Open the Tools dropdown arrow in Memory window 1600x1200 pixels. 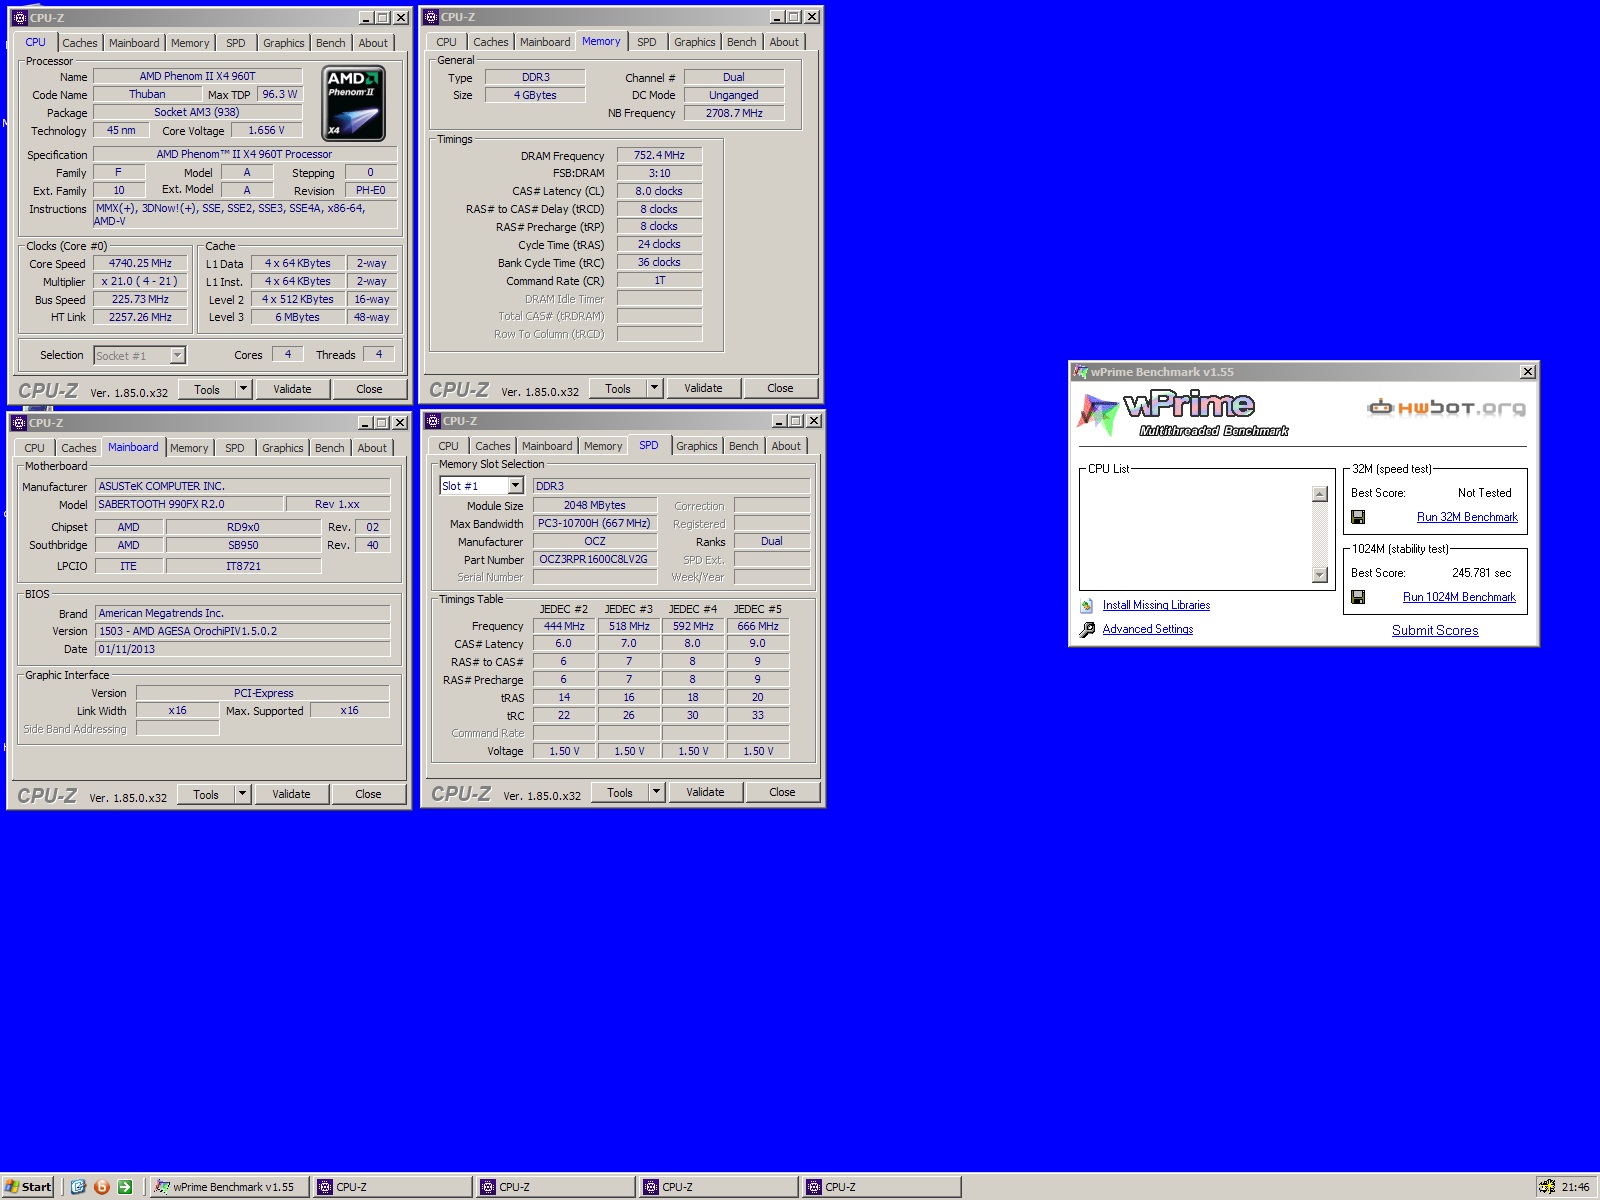point(654,388)
